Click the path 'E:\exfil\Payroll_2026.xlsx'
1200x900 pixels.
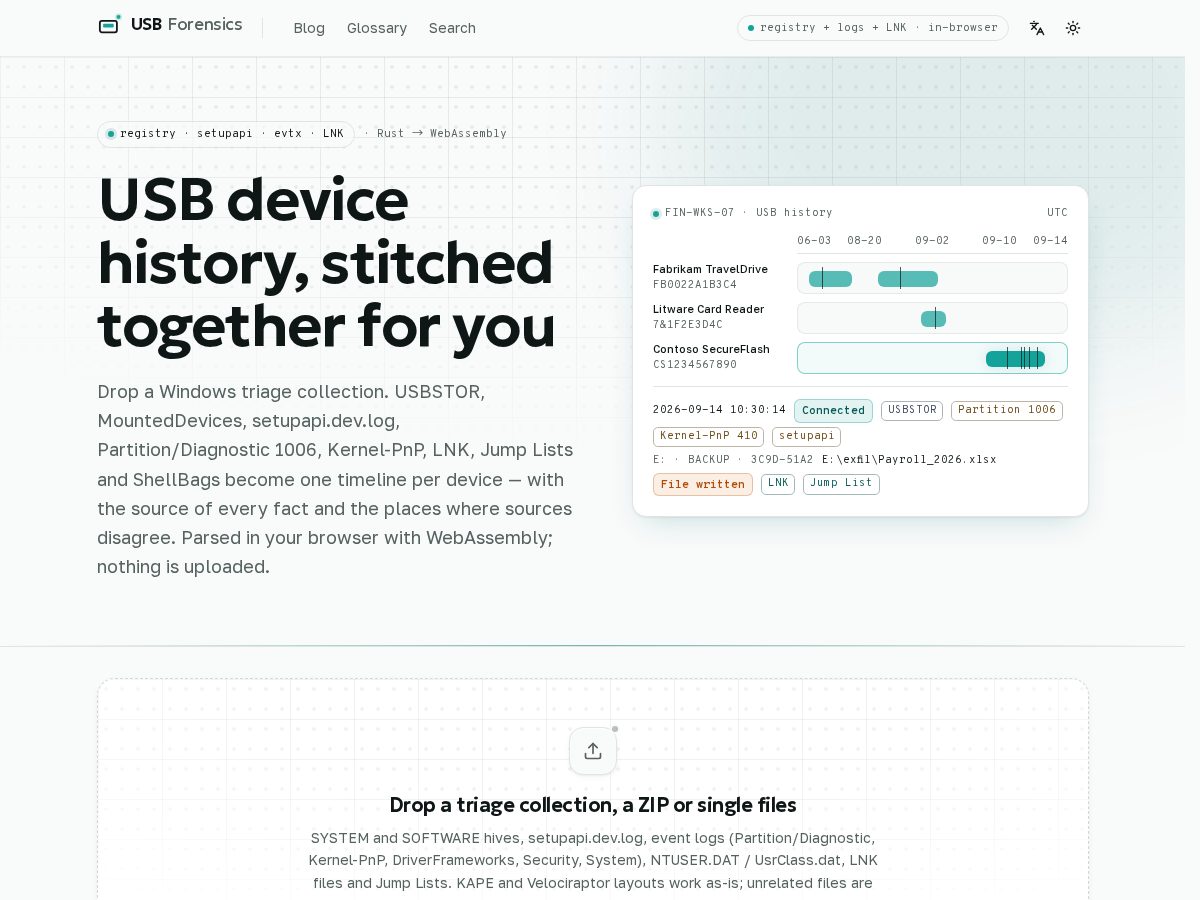[909, 460]
